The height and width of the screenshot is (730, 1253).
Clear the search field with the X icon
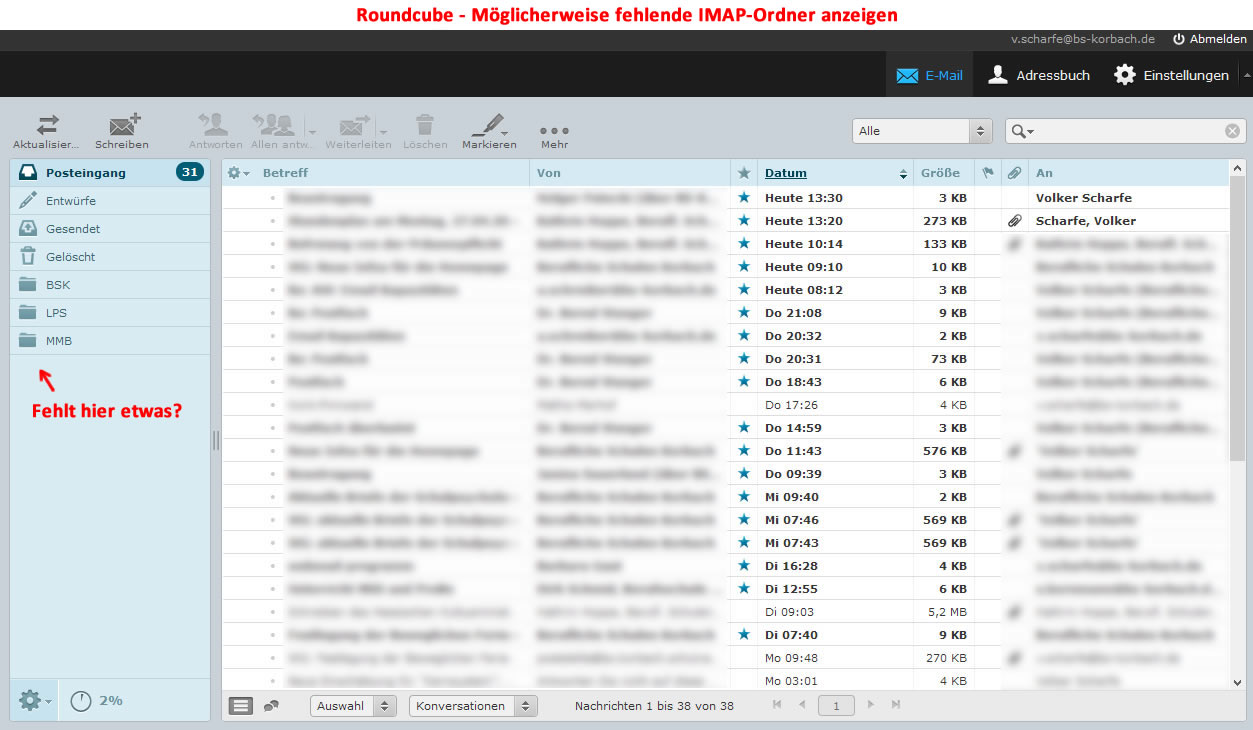pyautogui.click(x=1232, y=131)
